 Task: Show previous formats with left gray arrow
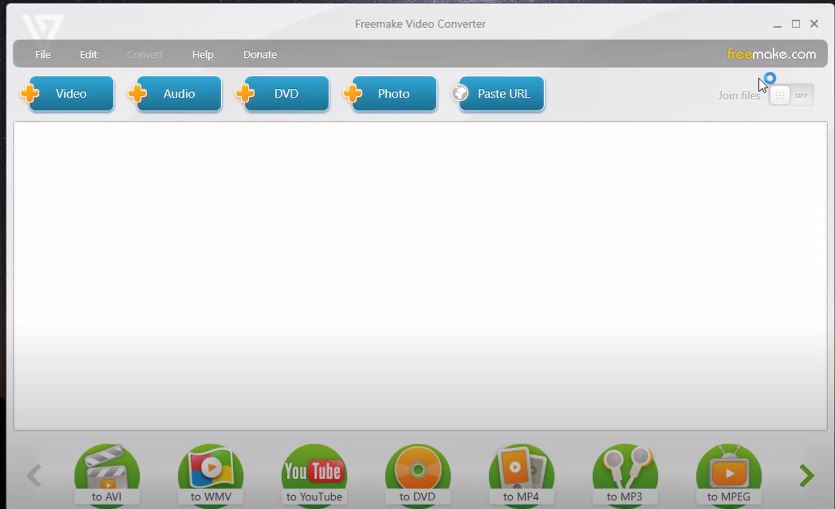pyautogui.click(x=34, y=475)
